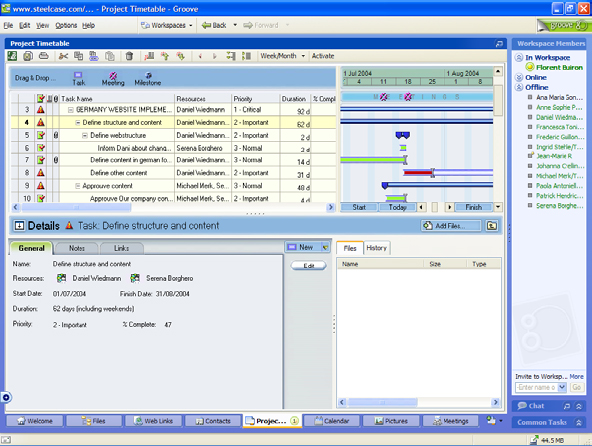Toggle completion checkbox for Define webstructure row
The image size is (592, 446).
point(41,135)
